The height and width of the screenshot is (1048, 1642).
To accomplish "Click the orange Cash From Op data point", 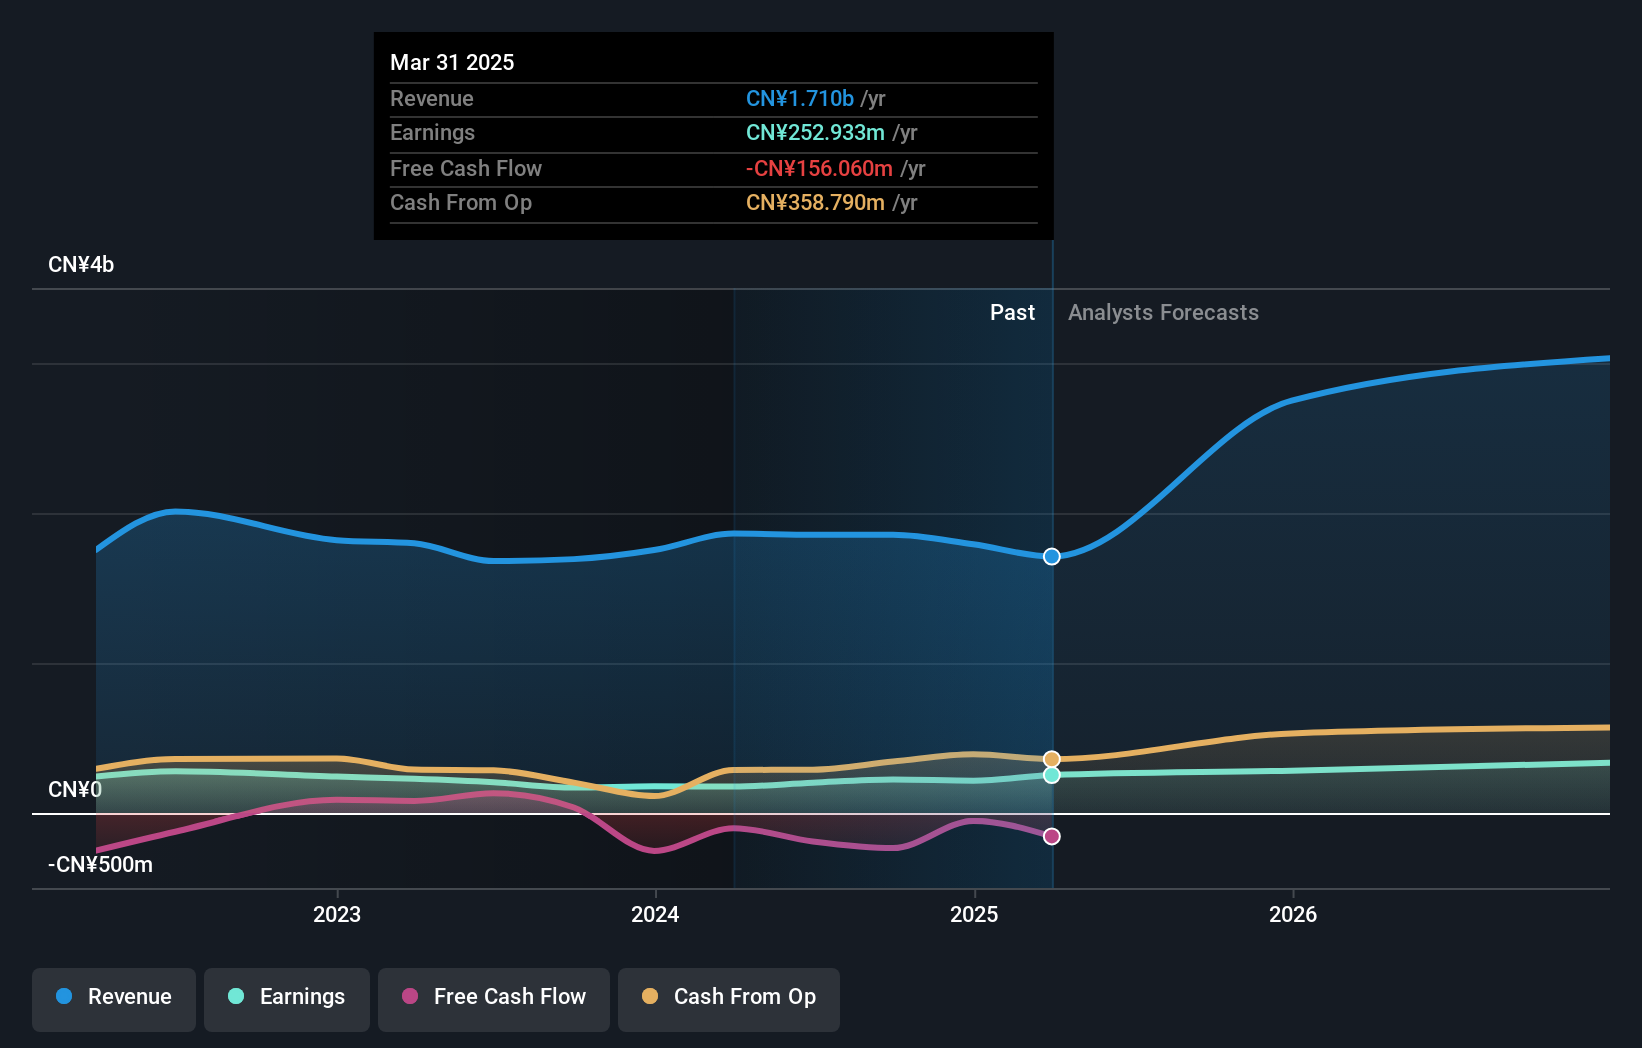I will pos(1052,759).
